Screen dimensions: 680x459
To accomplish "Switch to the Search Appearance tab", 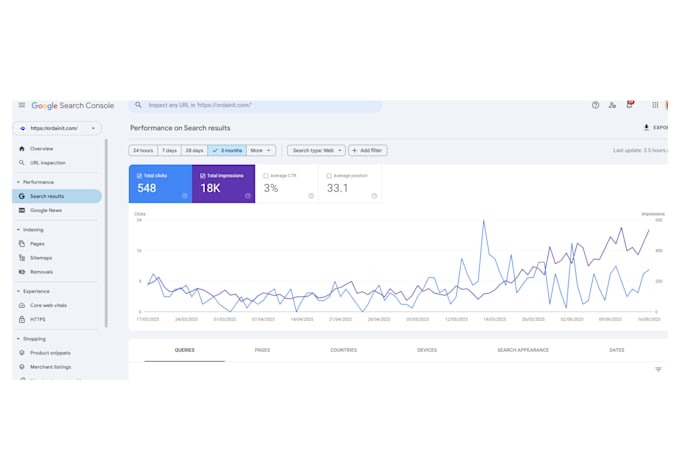I will pos(523,350).
